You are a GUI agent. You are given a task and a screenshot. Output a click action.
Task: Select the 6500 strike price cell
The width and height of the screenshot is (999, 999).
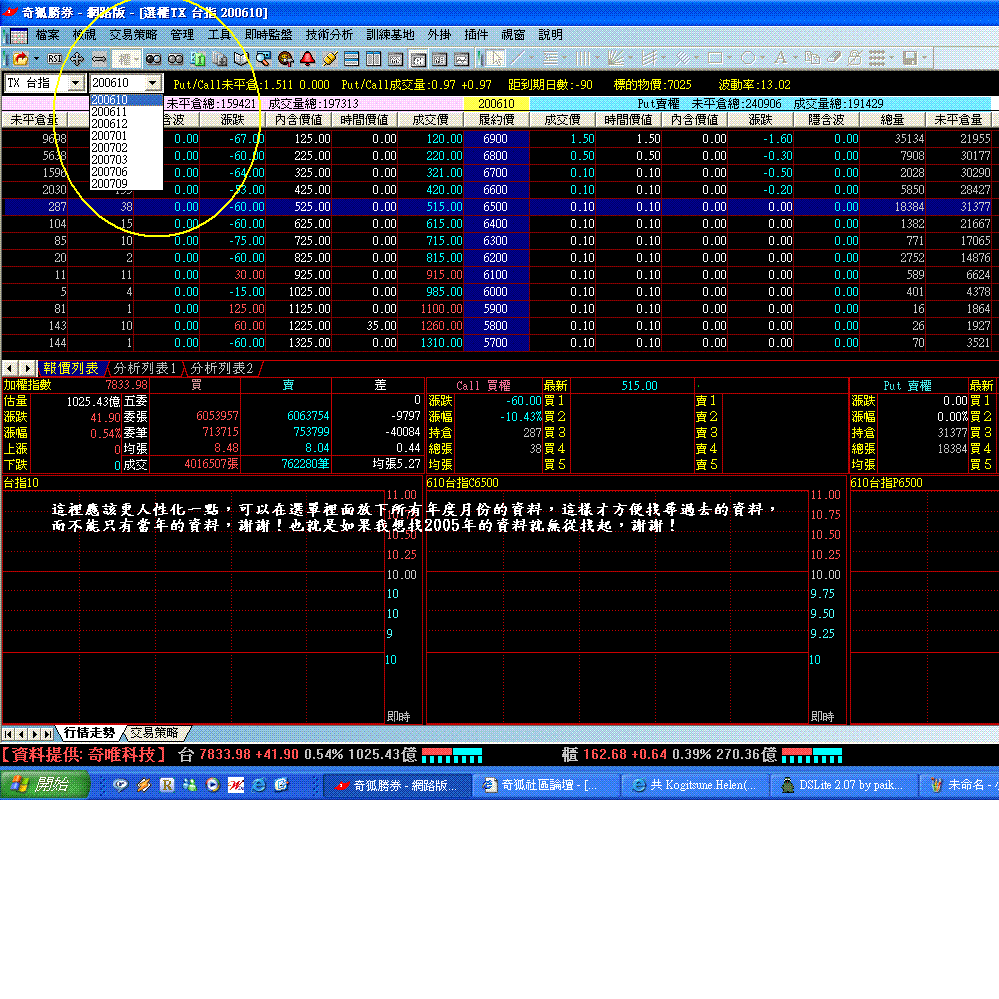click(495, 207)
